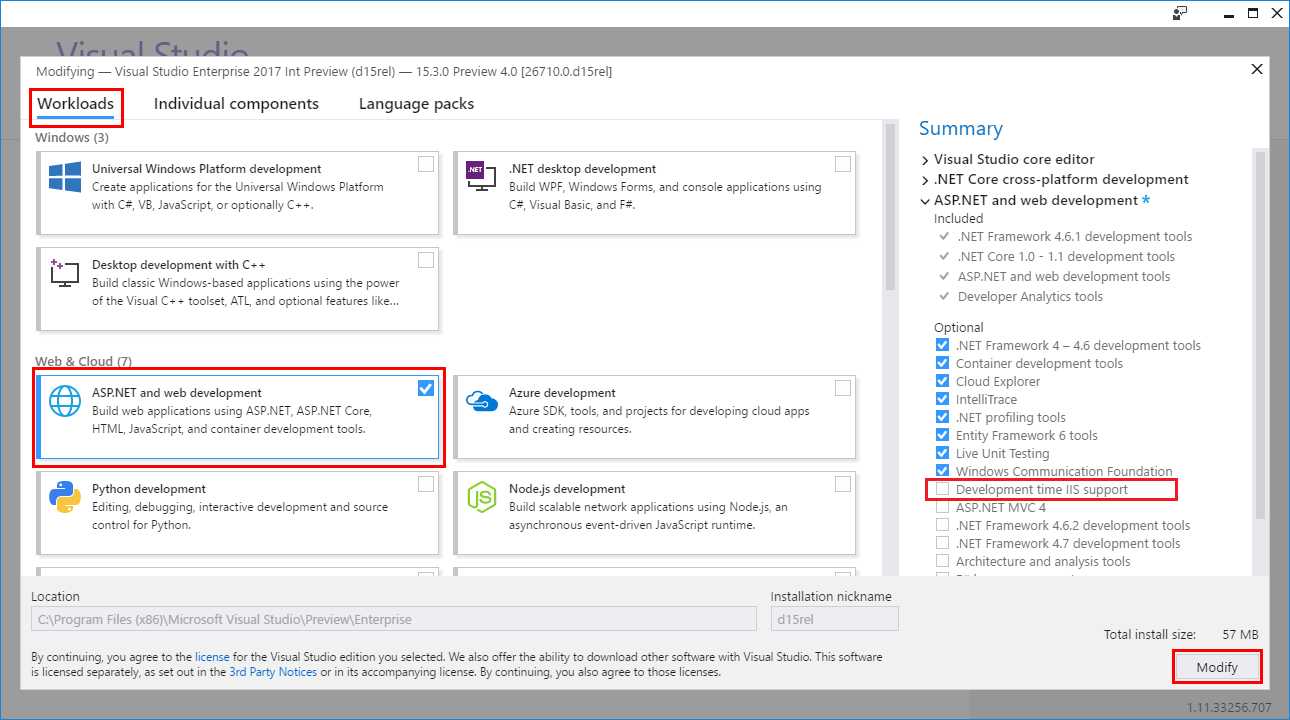The image size is (1290, 720).
Task: Check Architecture and analysis tools
Action: [x=942, y=562]
